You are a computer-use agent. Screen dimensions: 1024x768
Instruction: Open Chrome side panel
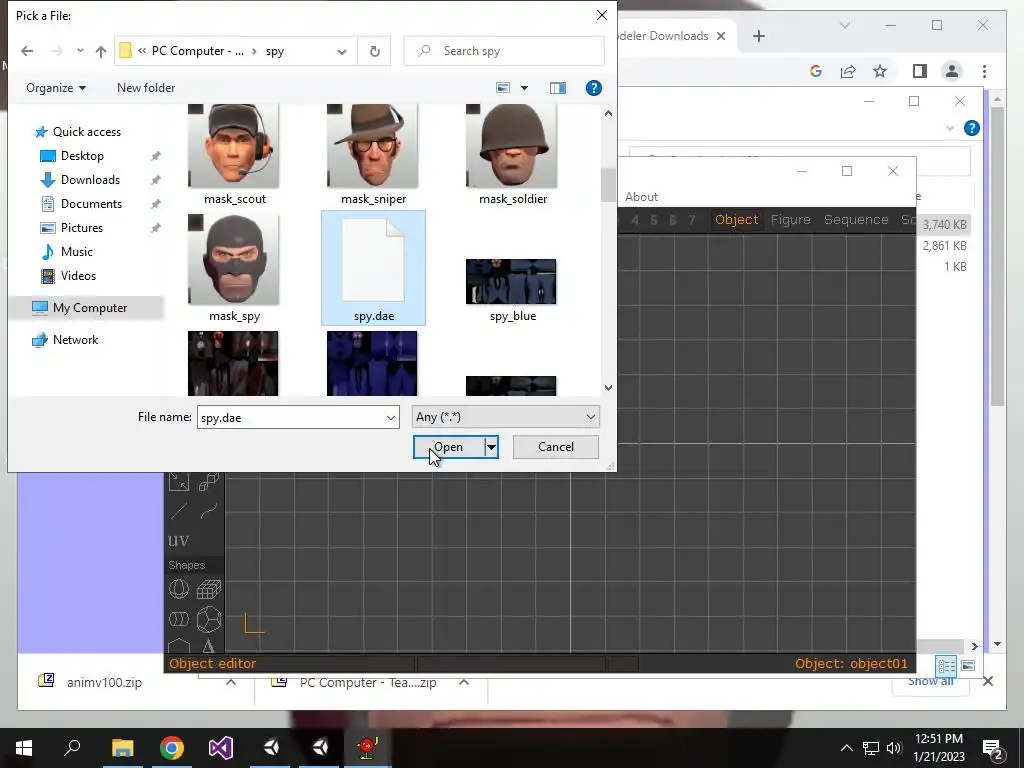(920, 71)
